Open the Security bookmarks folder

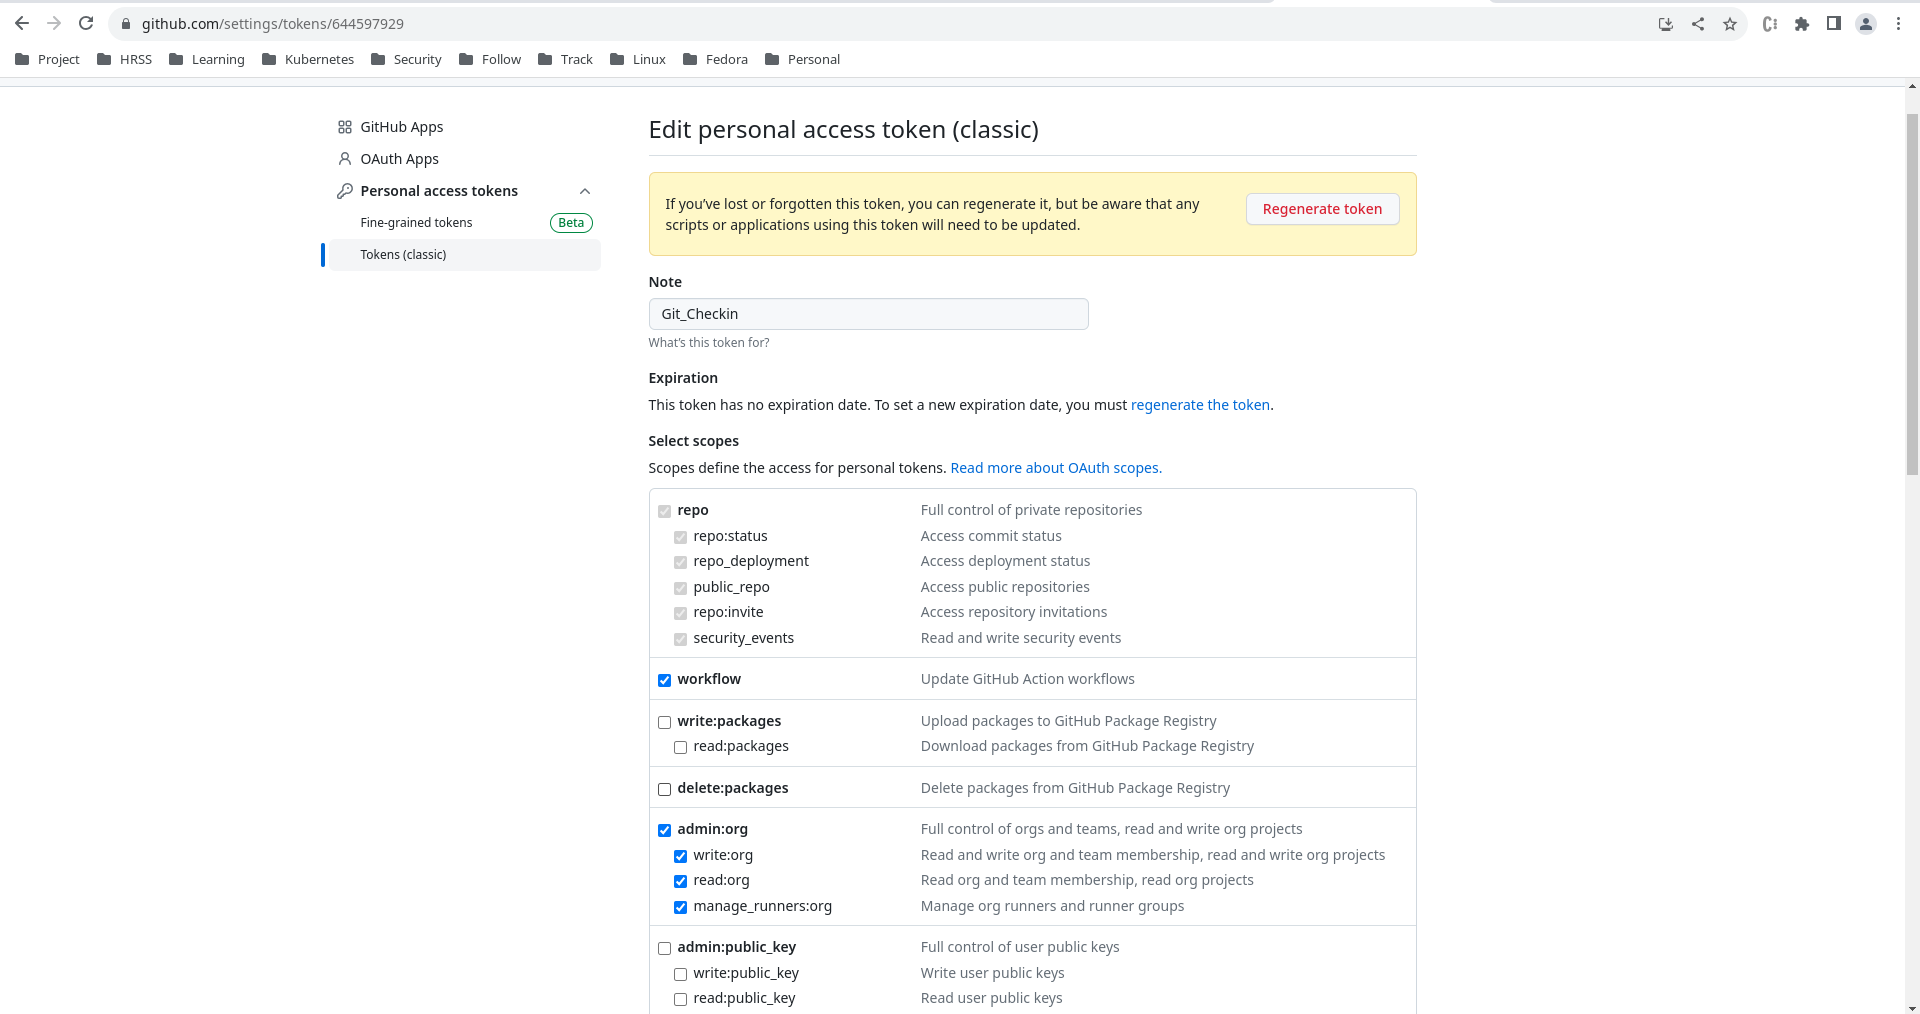point(406,59)
